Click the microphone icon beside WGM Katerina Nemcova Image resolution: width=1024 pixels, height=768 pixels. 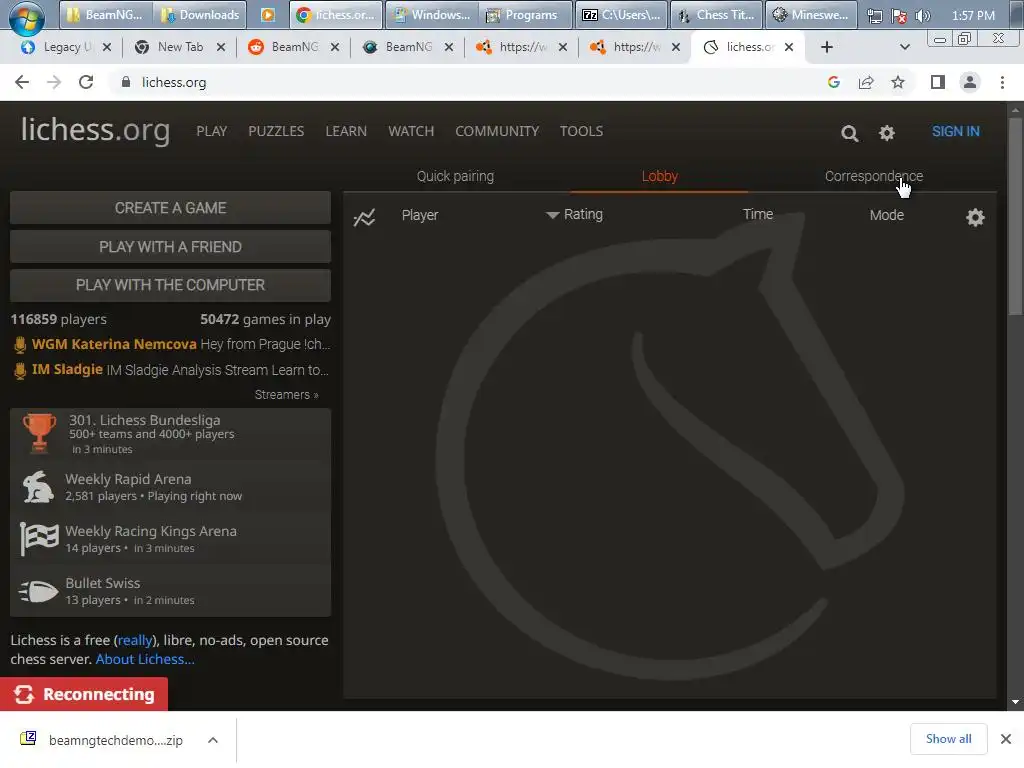(x=20, y=344)
